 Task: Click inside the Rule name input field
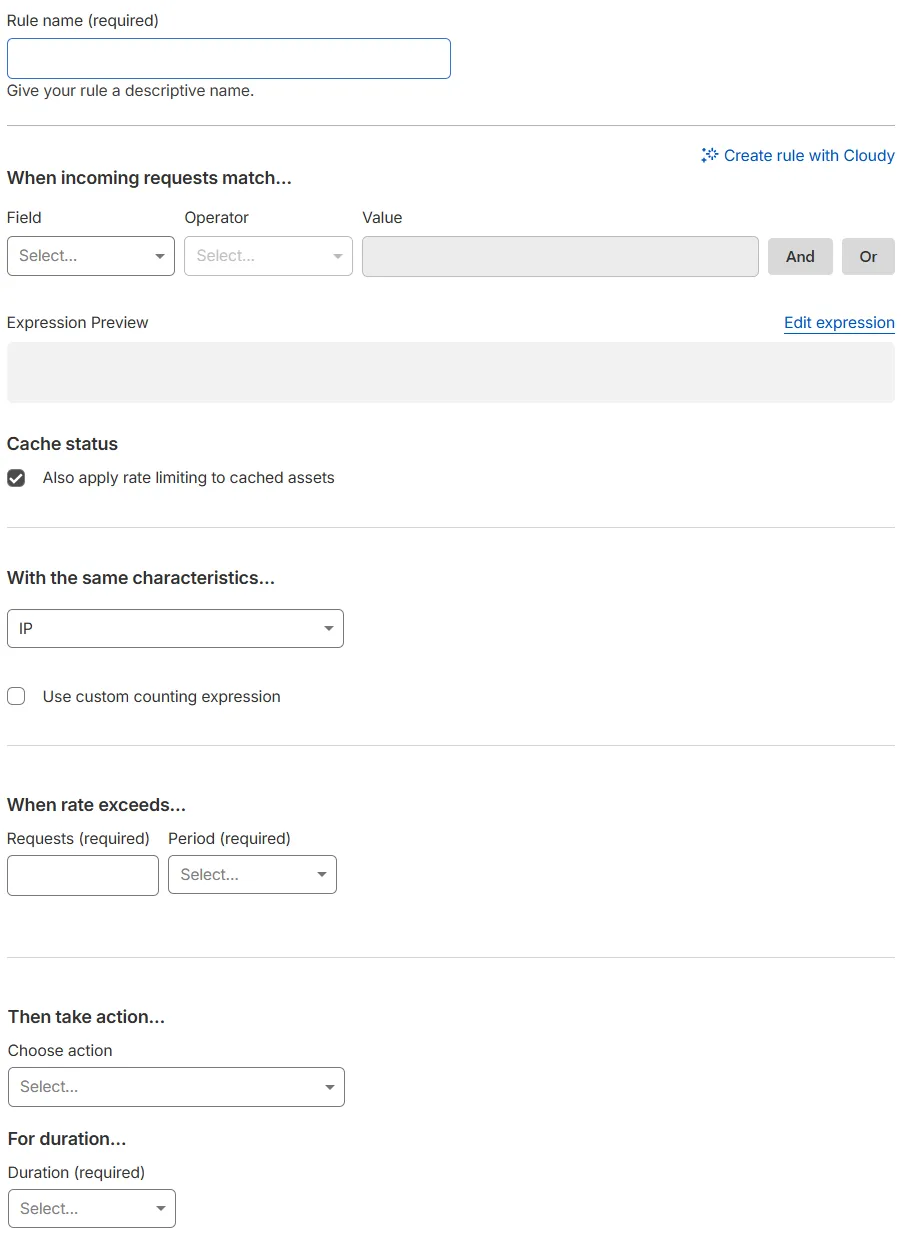(x=228, y=58)
